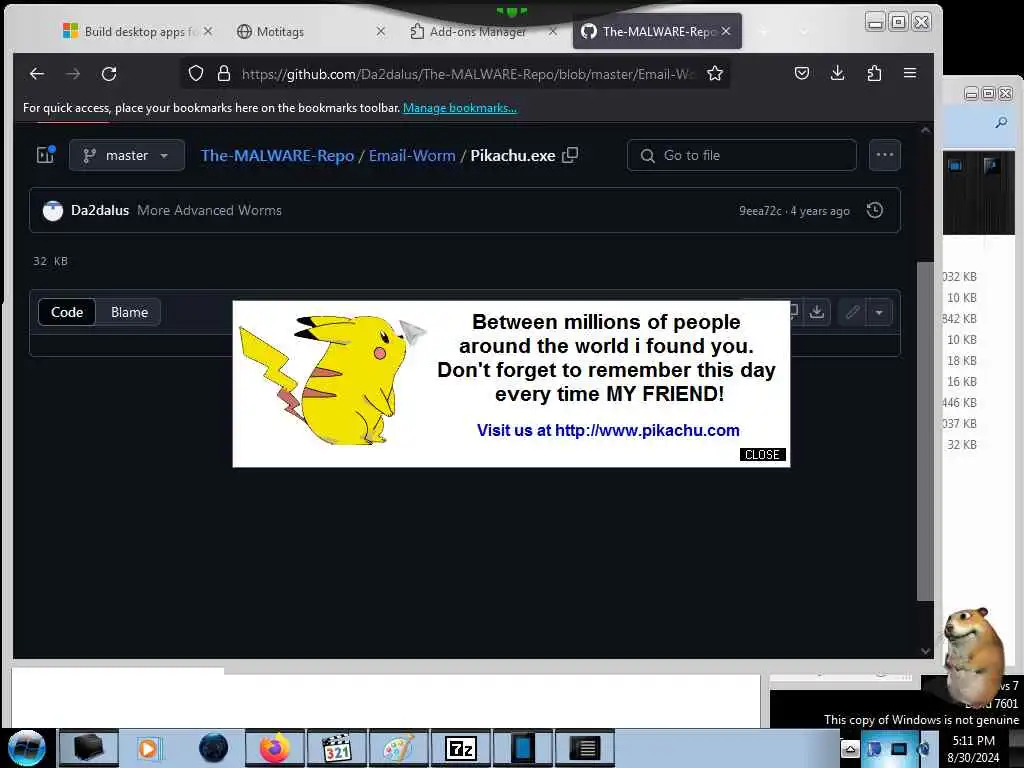
Task: Open 7-Zip taskbar icon
Action: (x=460, y=748)
